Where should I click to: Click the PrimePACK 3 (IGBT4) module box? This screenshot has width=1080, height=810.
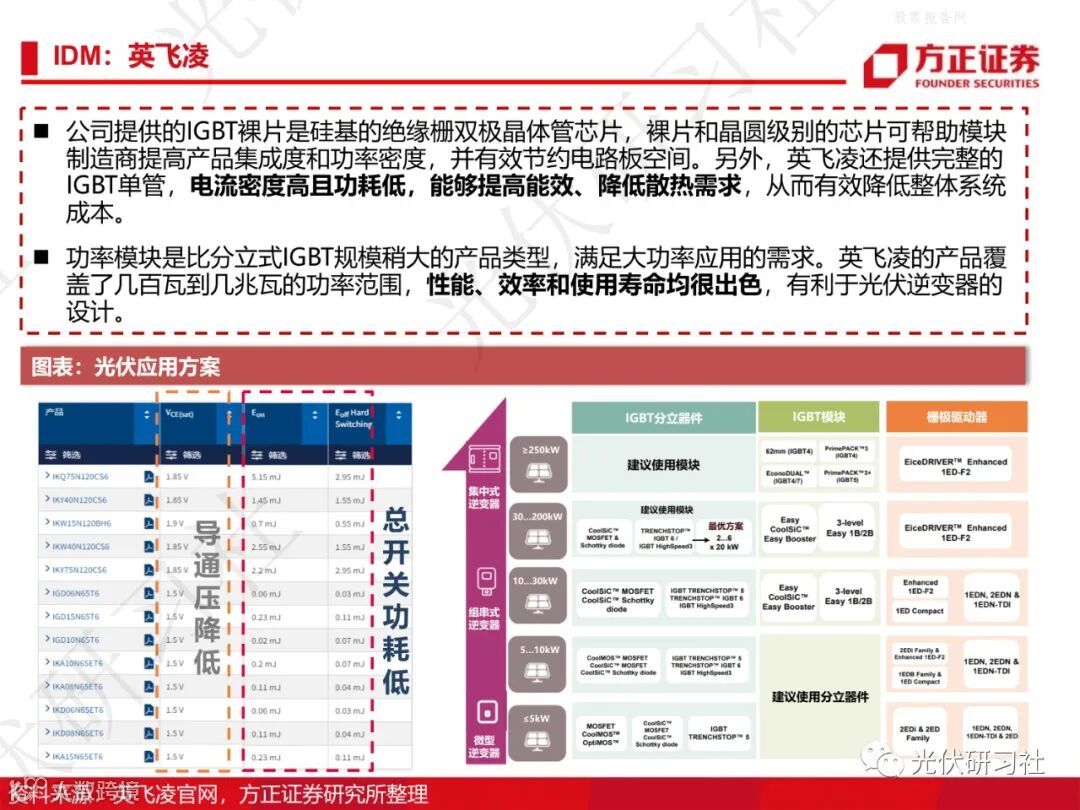(847, 452)
